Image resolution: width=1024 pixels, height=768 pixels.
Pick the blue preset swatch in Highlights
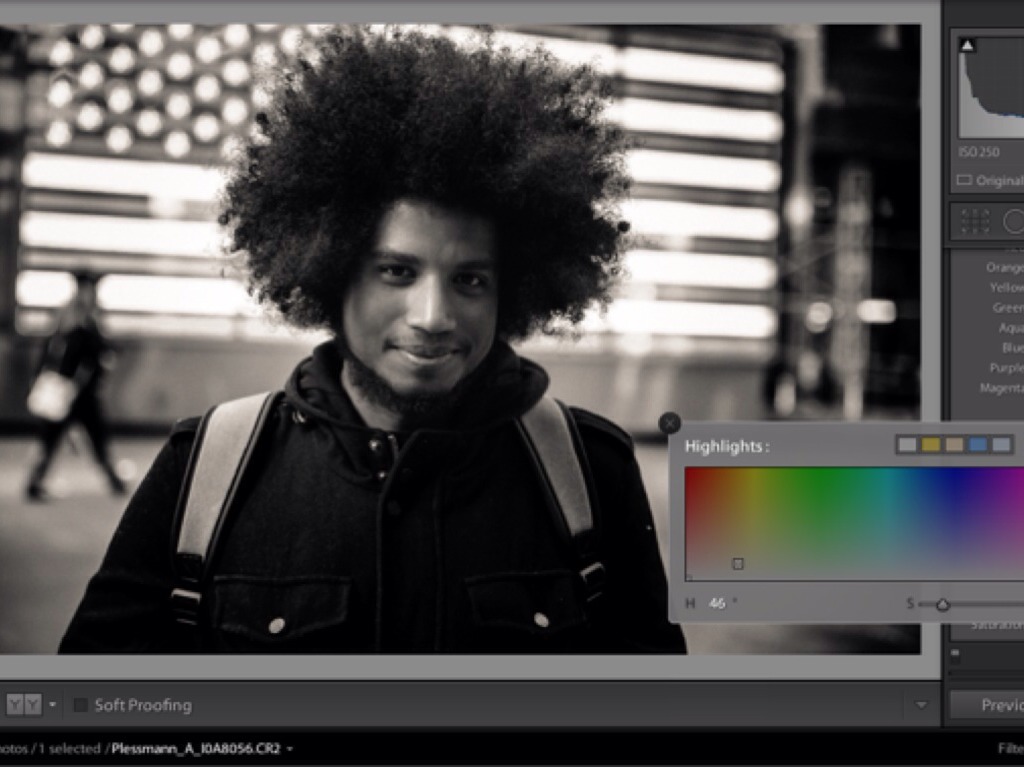pos(978,445)
